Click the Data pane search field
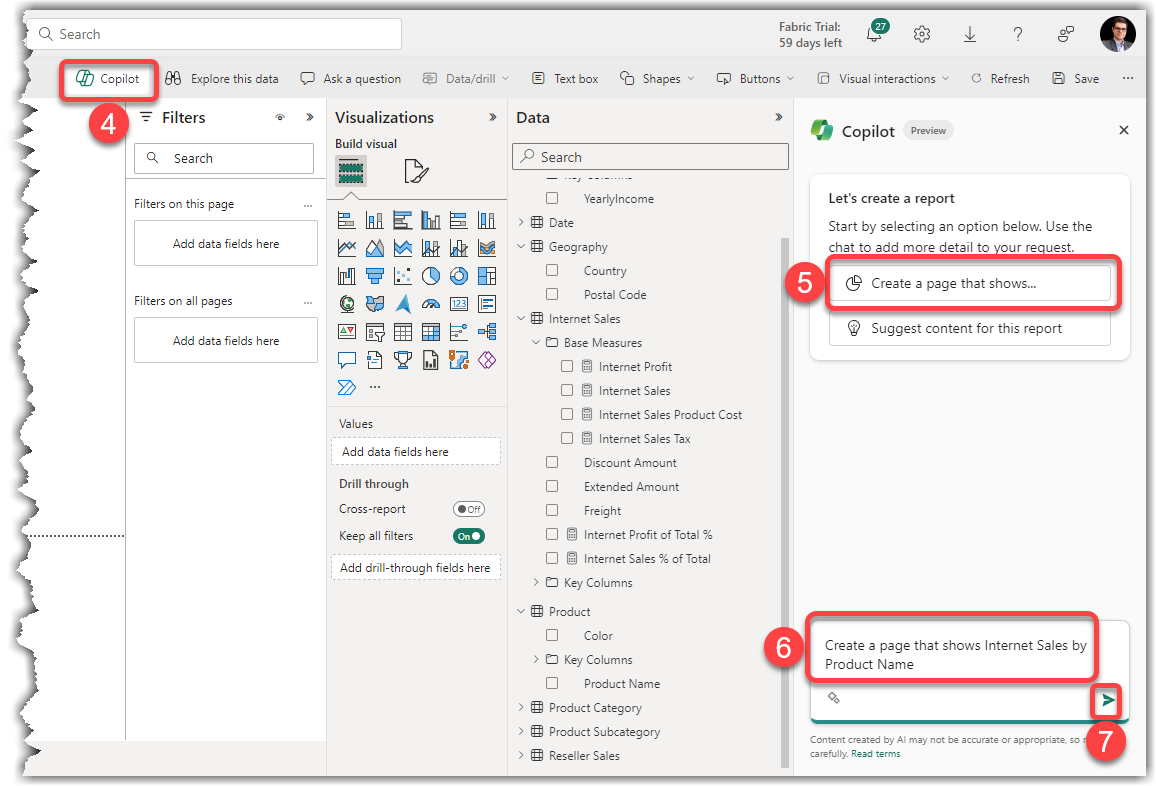This screenshot has width=1156, height=786. click(650, 157)
